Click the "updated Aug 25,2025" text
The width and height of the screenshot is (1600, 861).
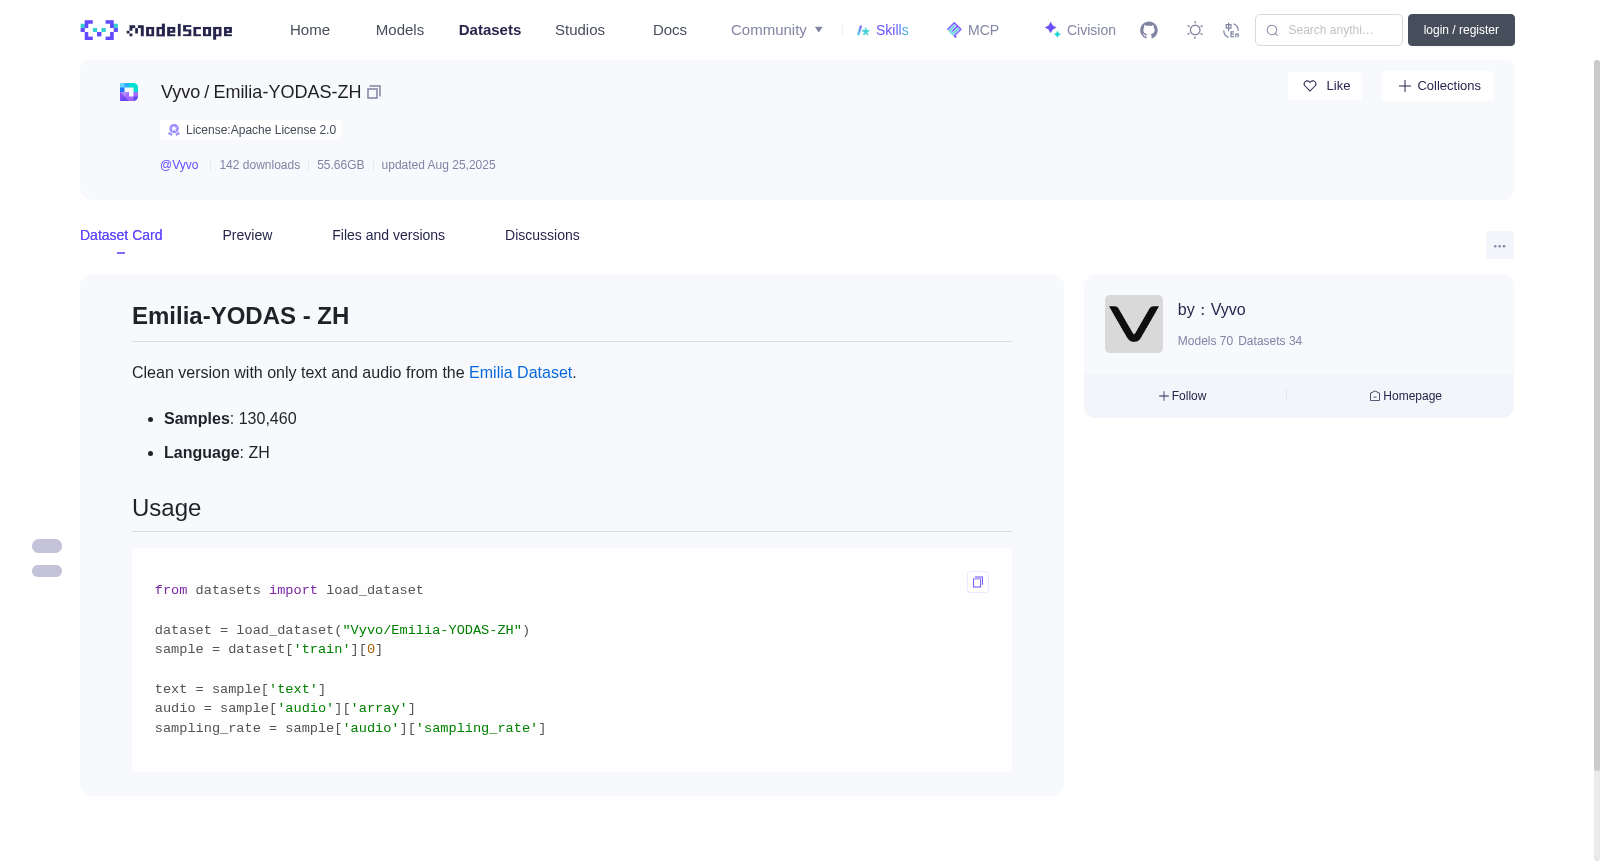tap(438, 165)
